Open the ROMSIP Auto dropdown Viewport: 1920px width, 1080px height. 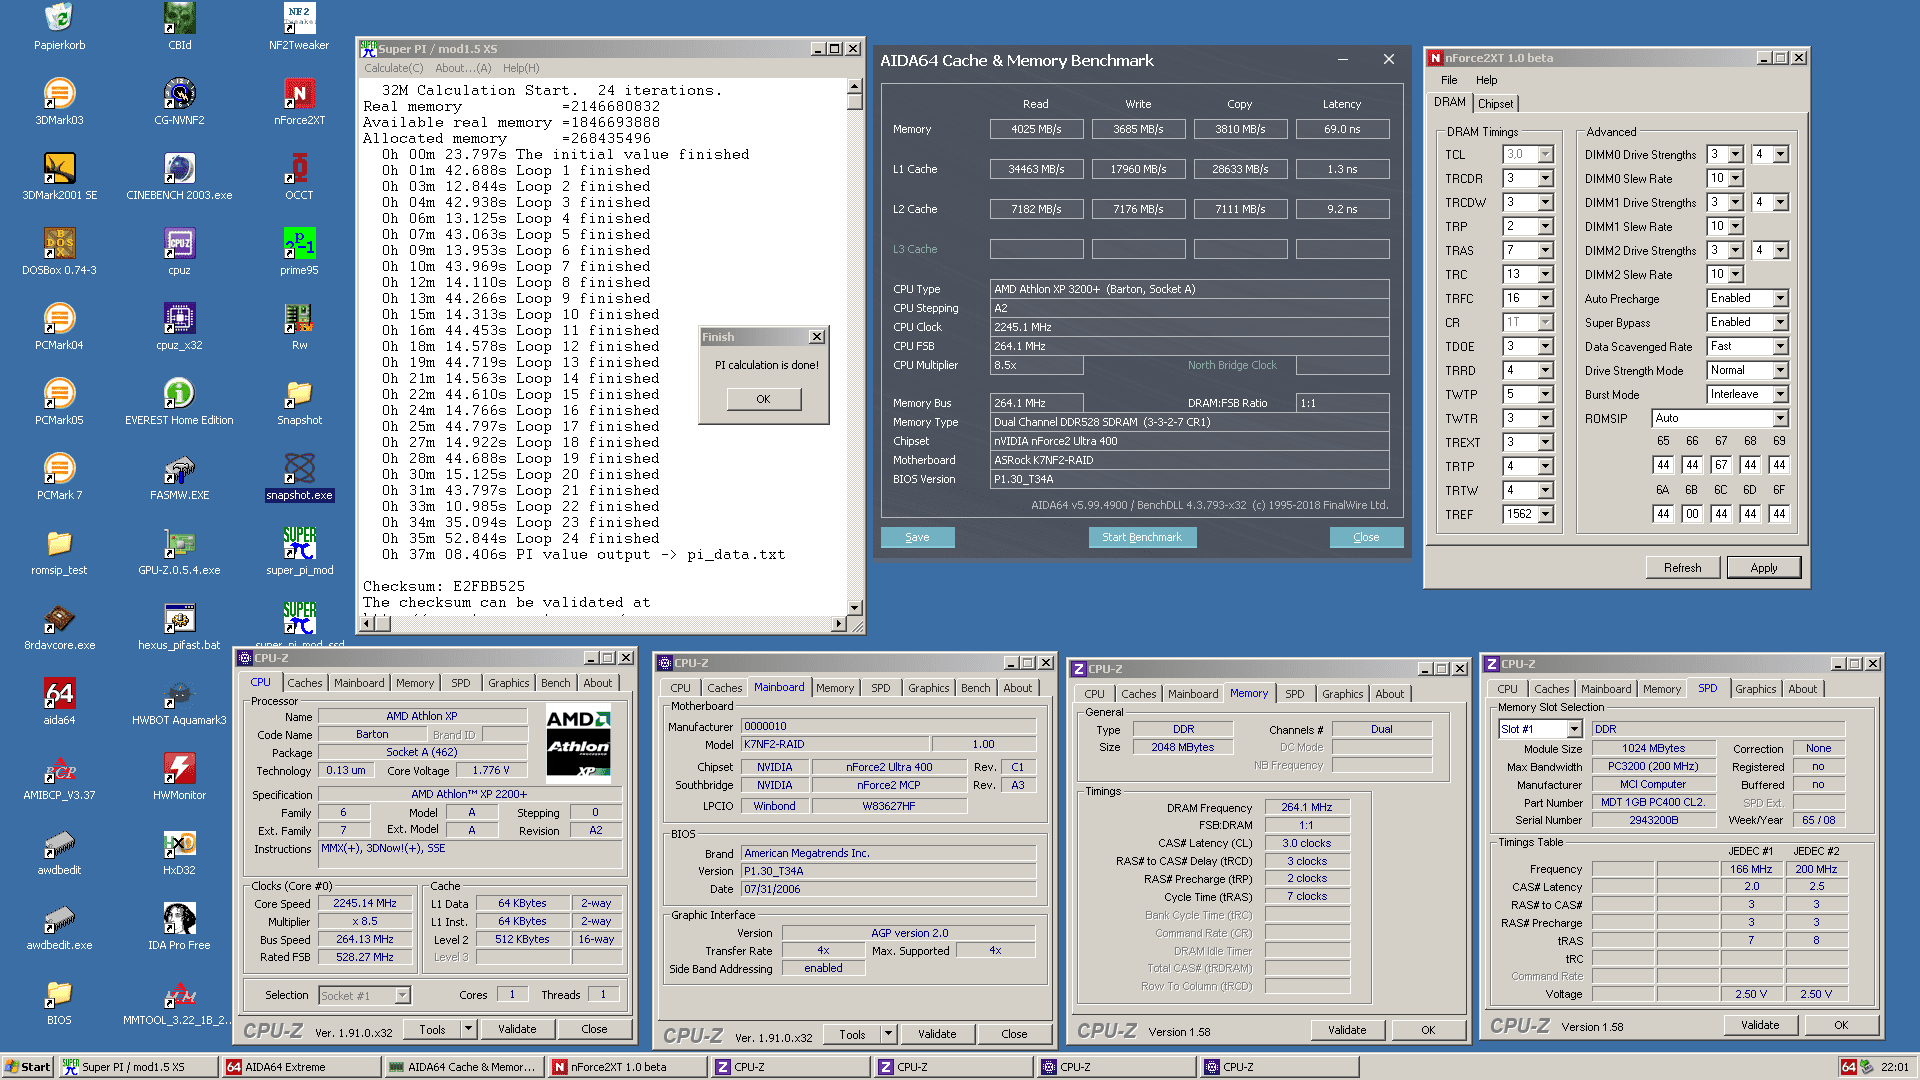click(1780, 418)
